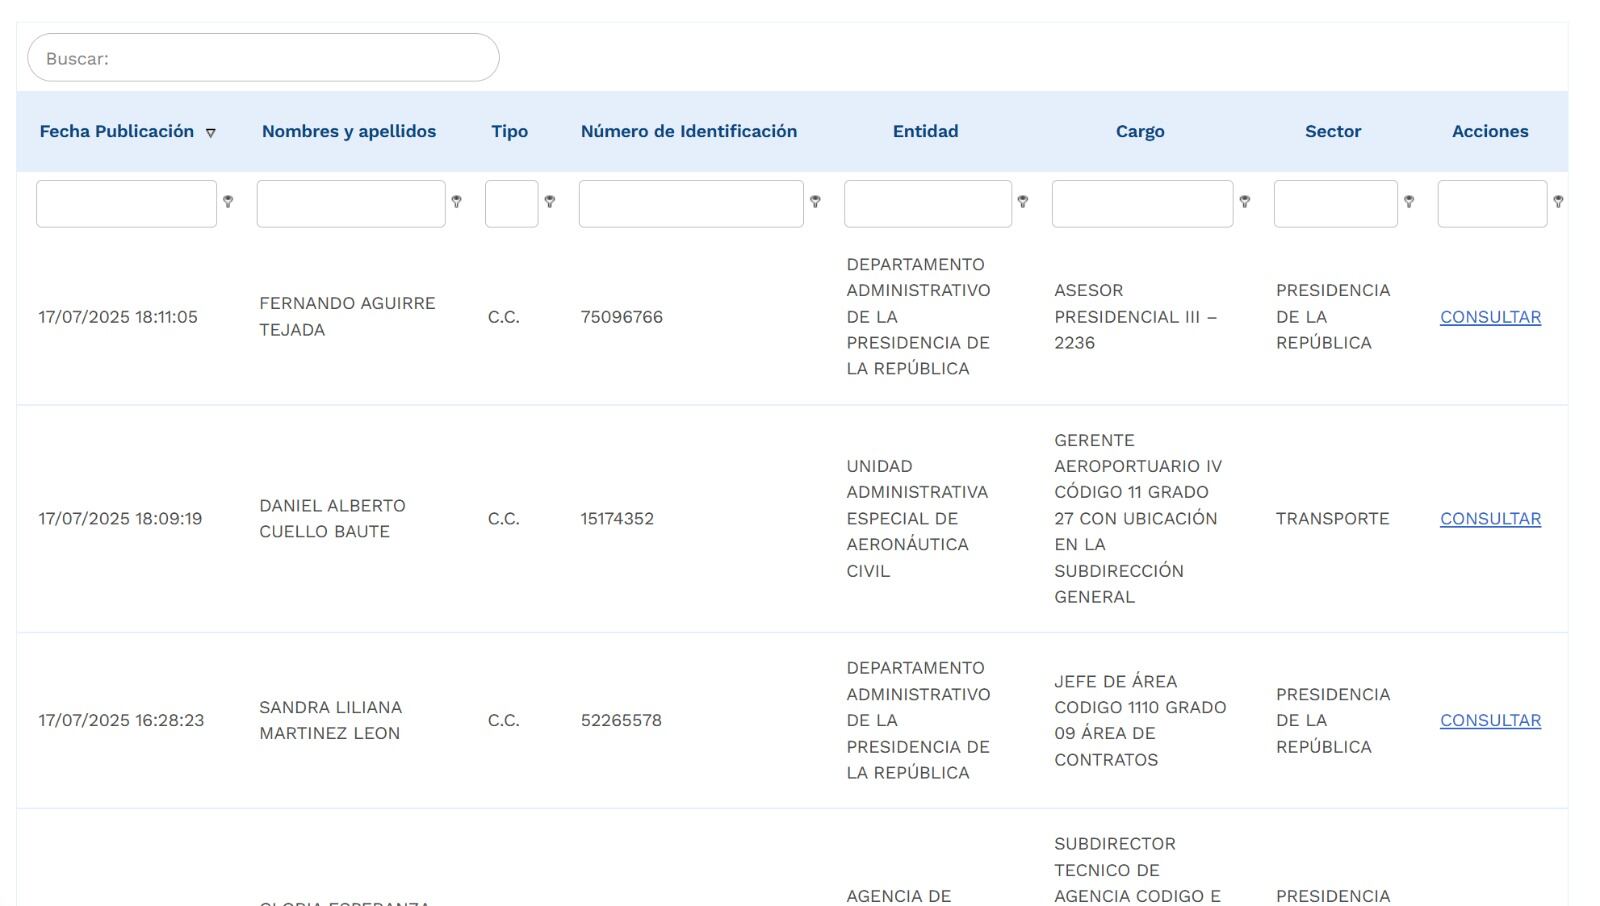
Task: Focus the Cargo filter text box
Action: 1142,204
